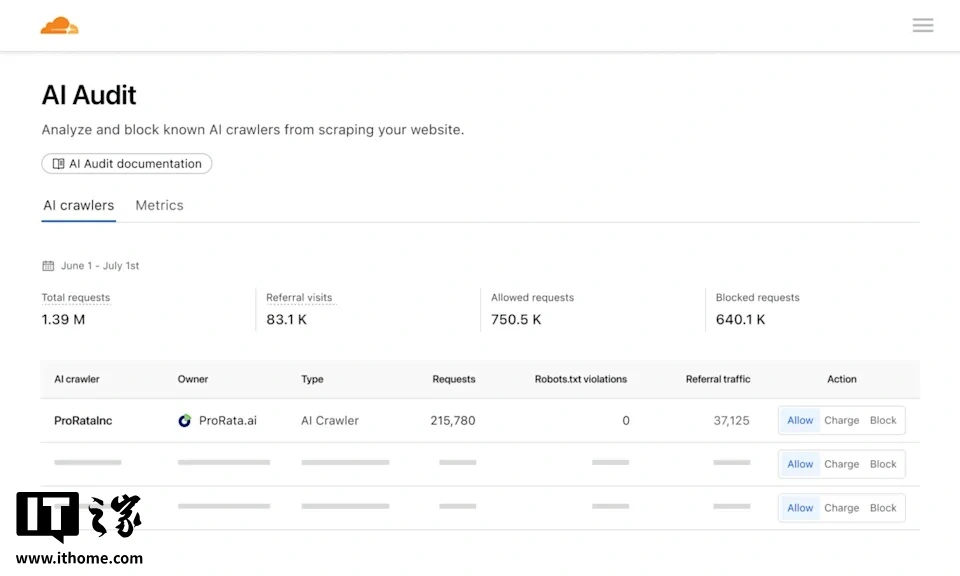Select Block for the ProRataInc crawler
The height and width of the screenshot is (576, 960).
click(883, 421)
